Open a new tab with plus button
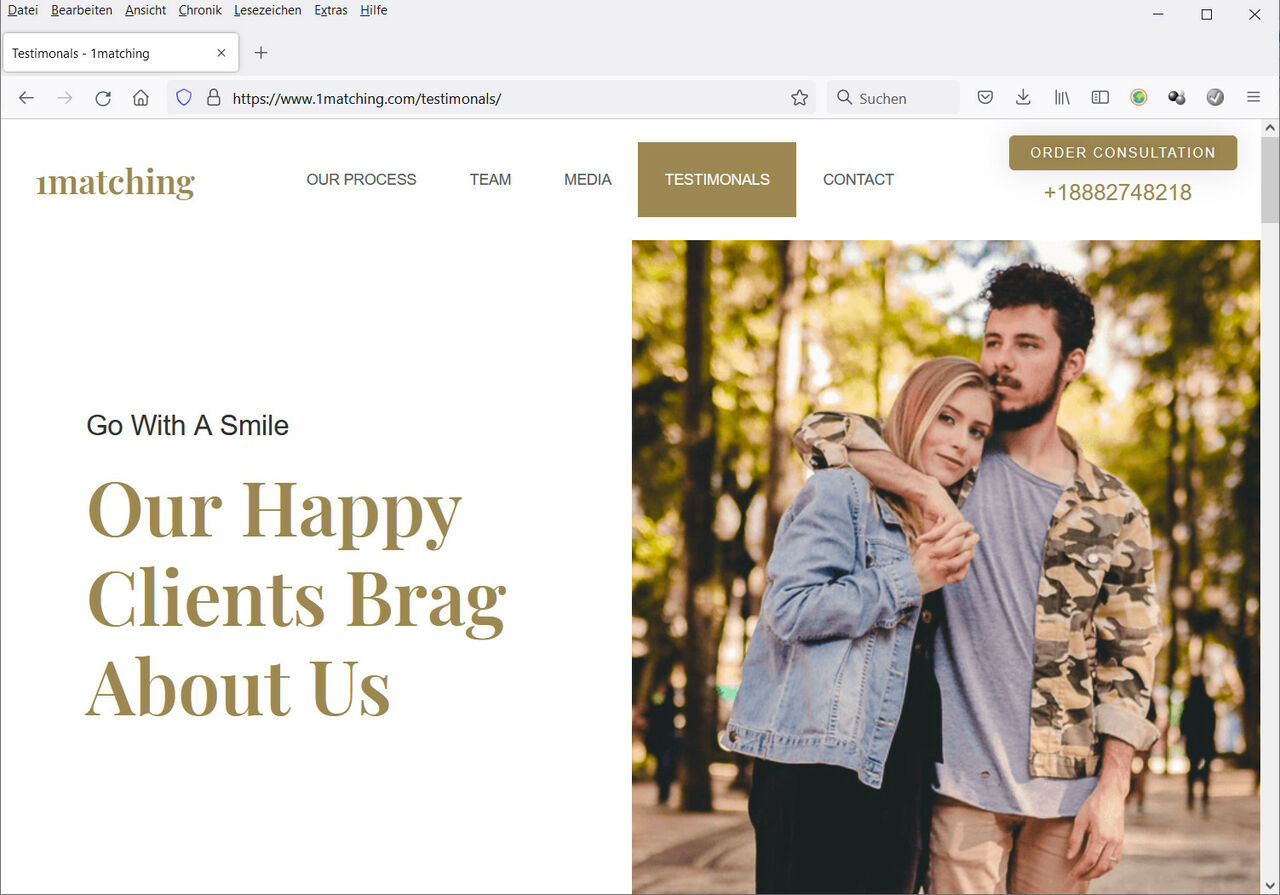 261,53
